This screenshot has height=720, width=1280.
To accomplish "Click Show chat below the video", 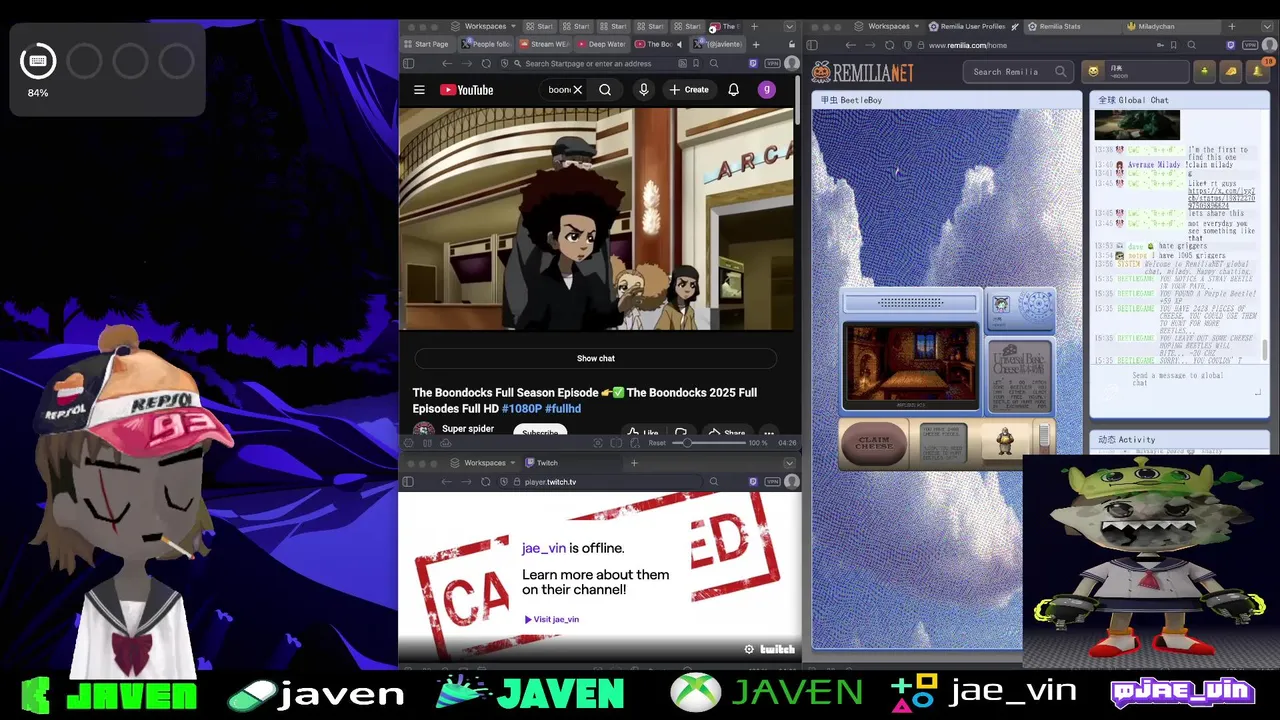I will click(x=596, y=358).
